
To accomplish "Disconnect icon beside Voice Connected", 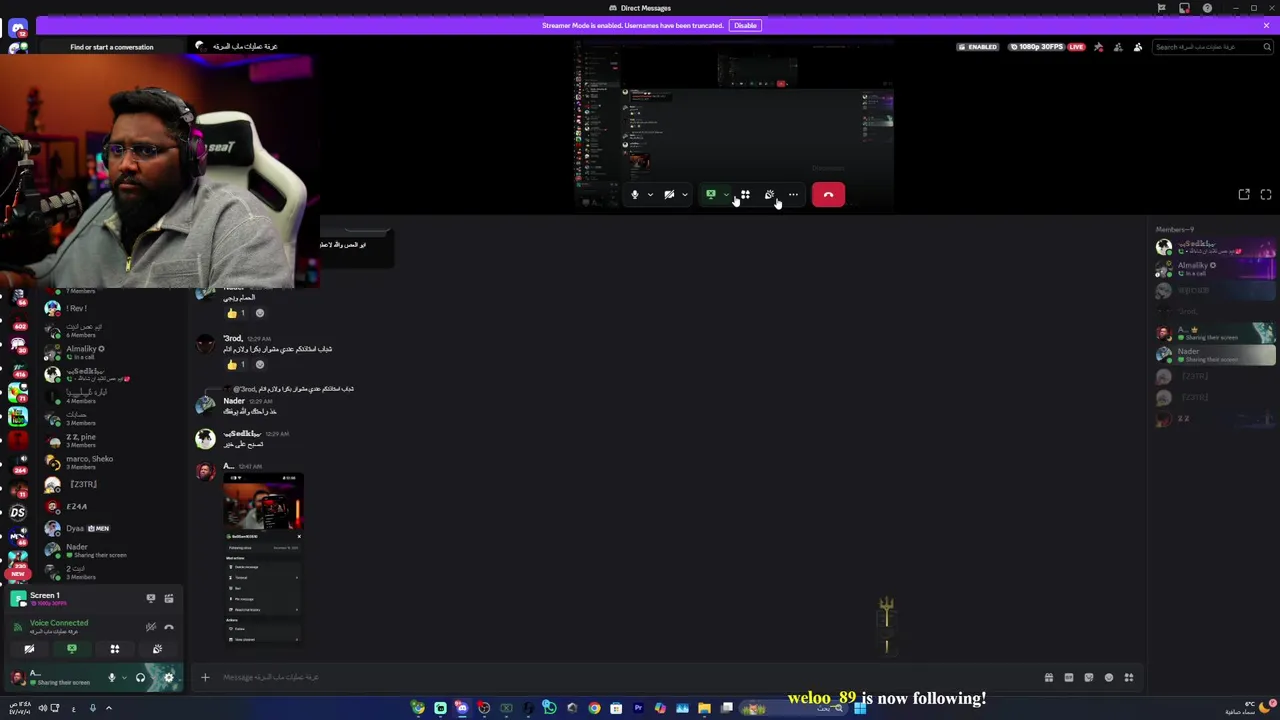I will pyautogui.click(x=169, y=627).
